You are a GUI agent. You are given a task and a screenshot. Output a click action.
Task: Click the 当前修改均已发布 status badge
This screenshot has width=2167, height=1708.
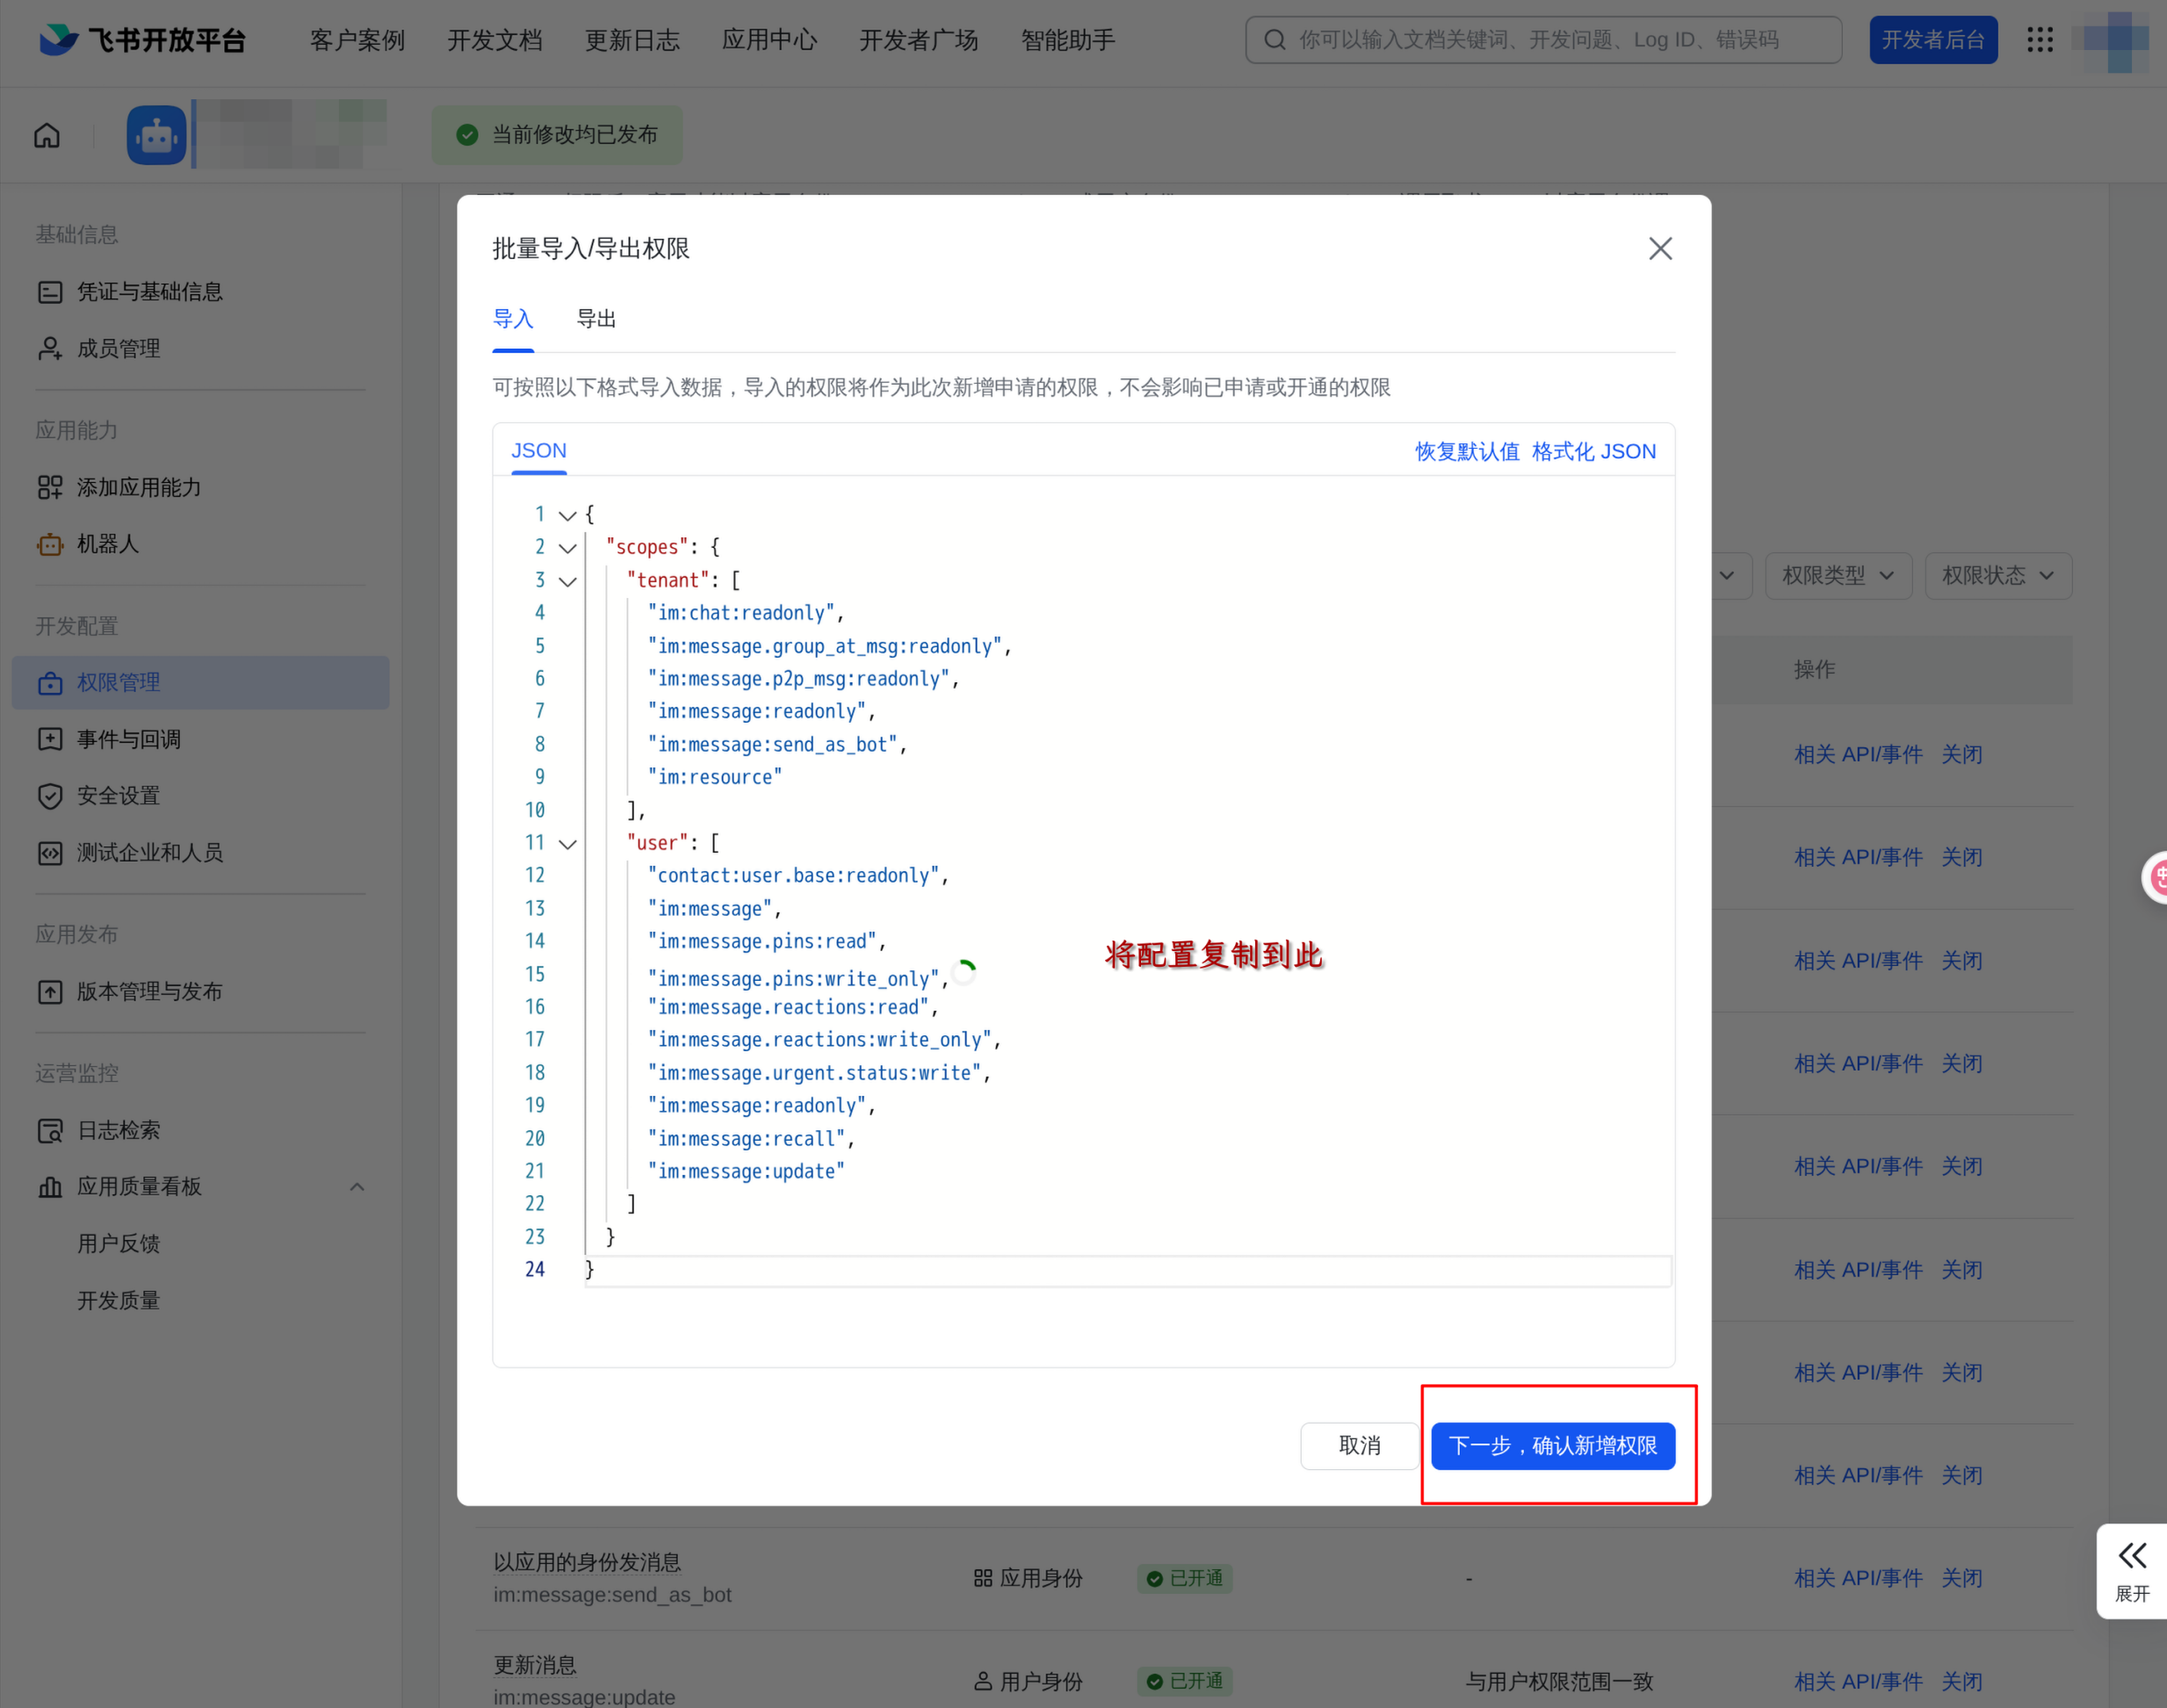click(x=557, y=135)
